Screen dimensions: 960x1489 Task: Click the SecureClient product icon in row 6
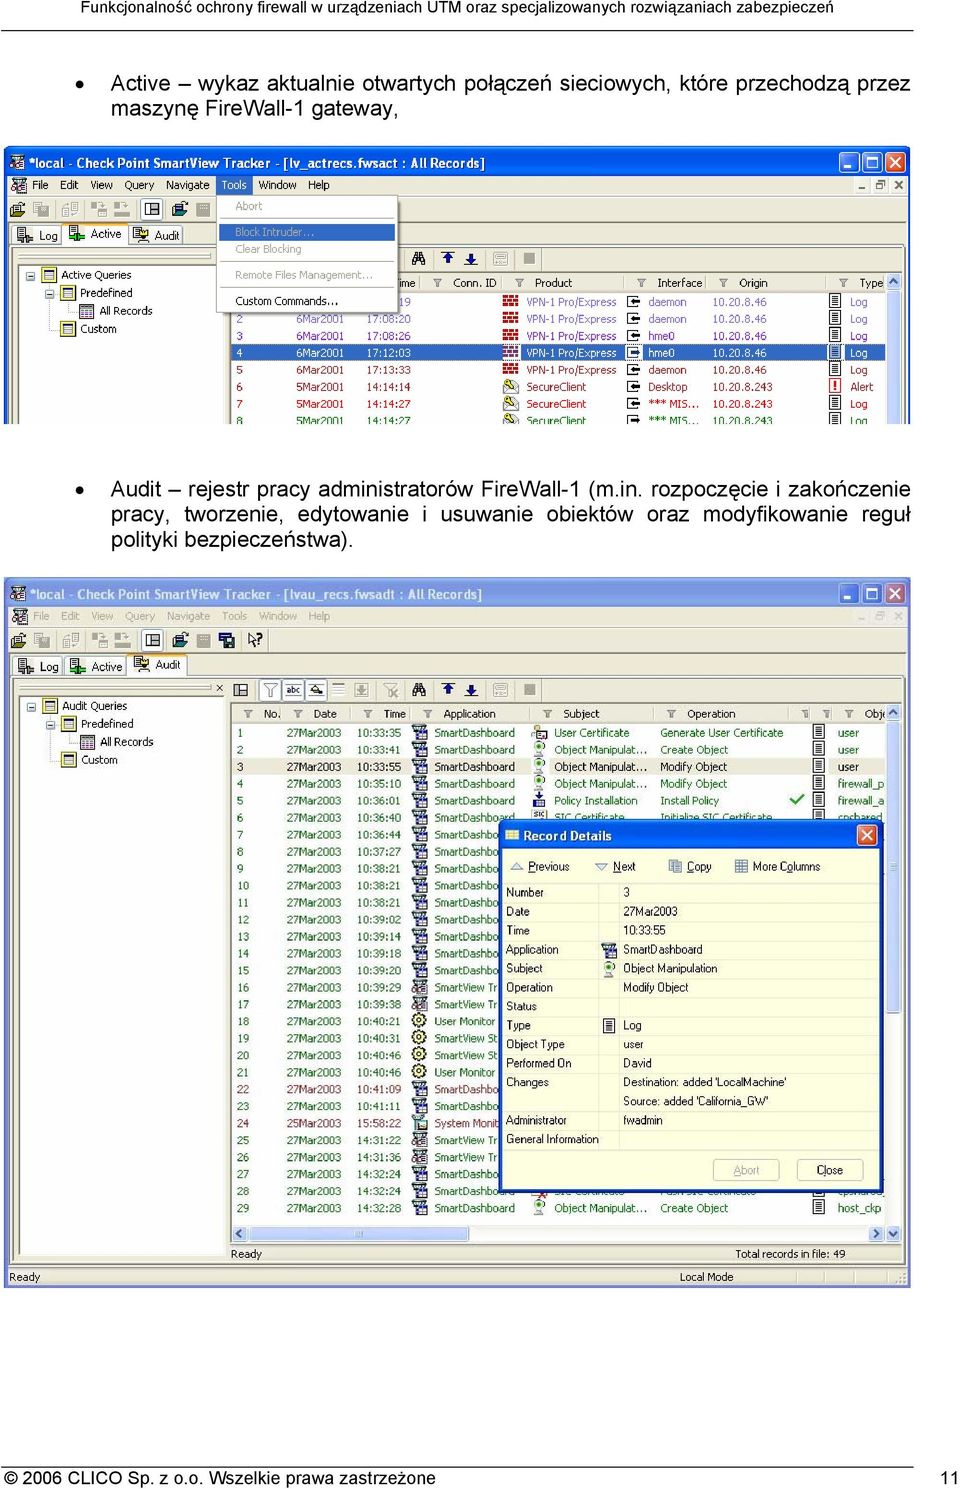click(x=510, y=387)
